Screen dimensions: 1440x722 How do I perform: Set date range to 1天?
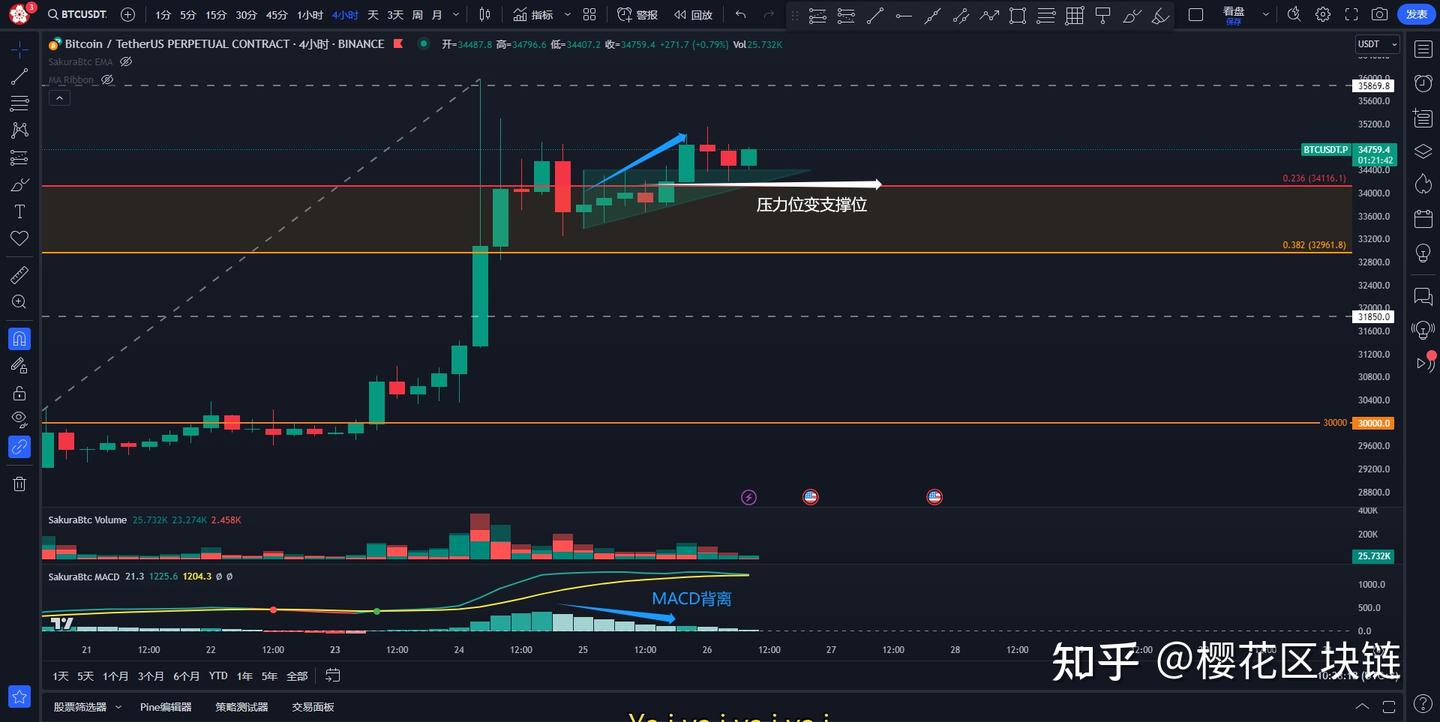61,676
